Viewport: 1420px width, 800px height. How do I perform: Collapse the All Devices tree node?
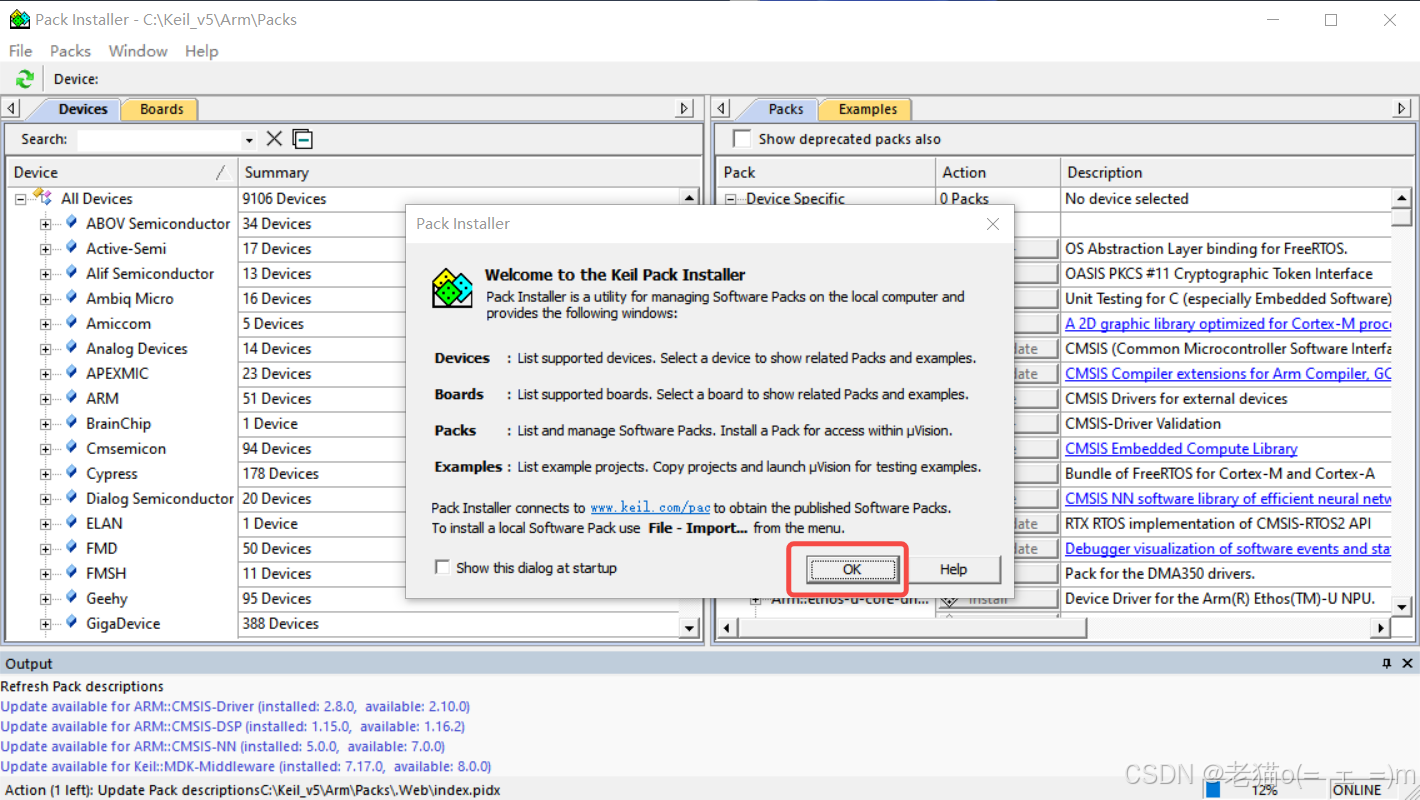(x=20, y=199)
